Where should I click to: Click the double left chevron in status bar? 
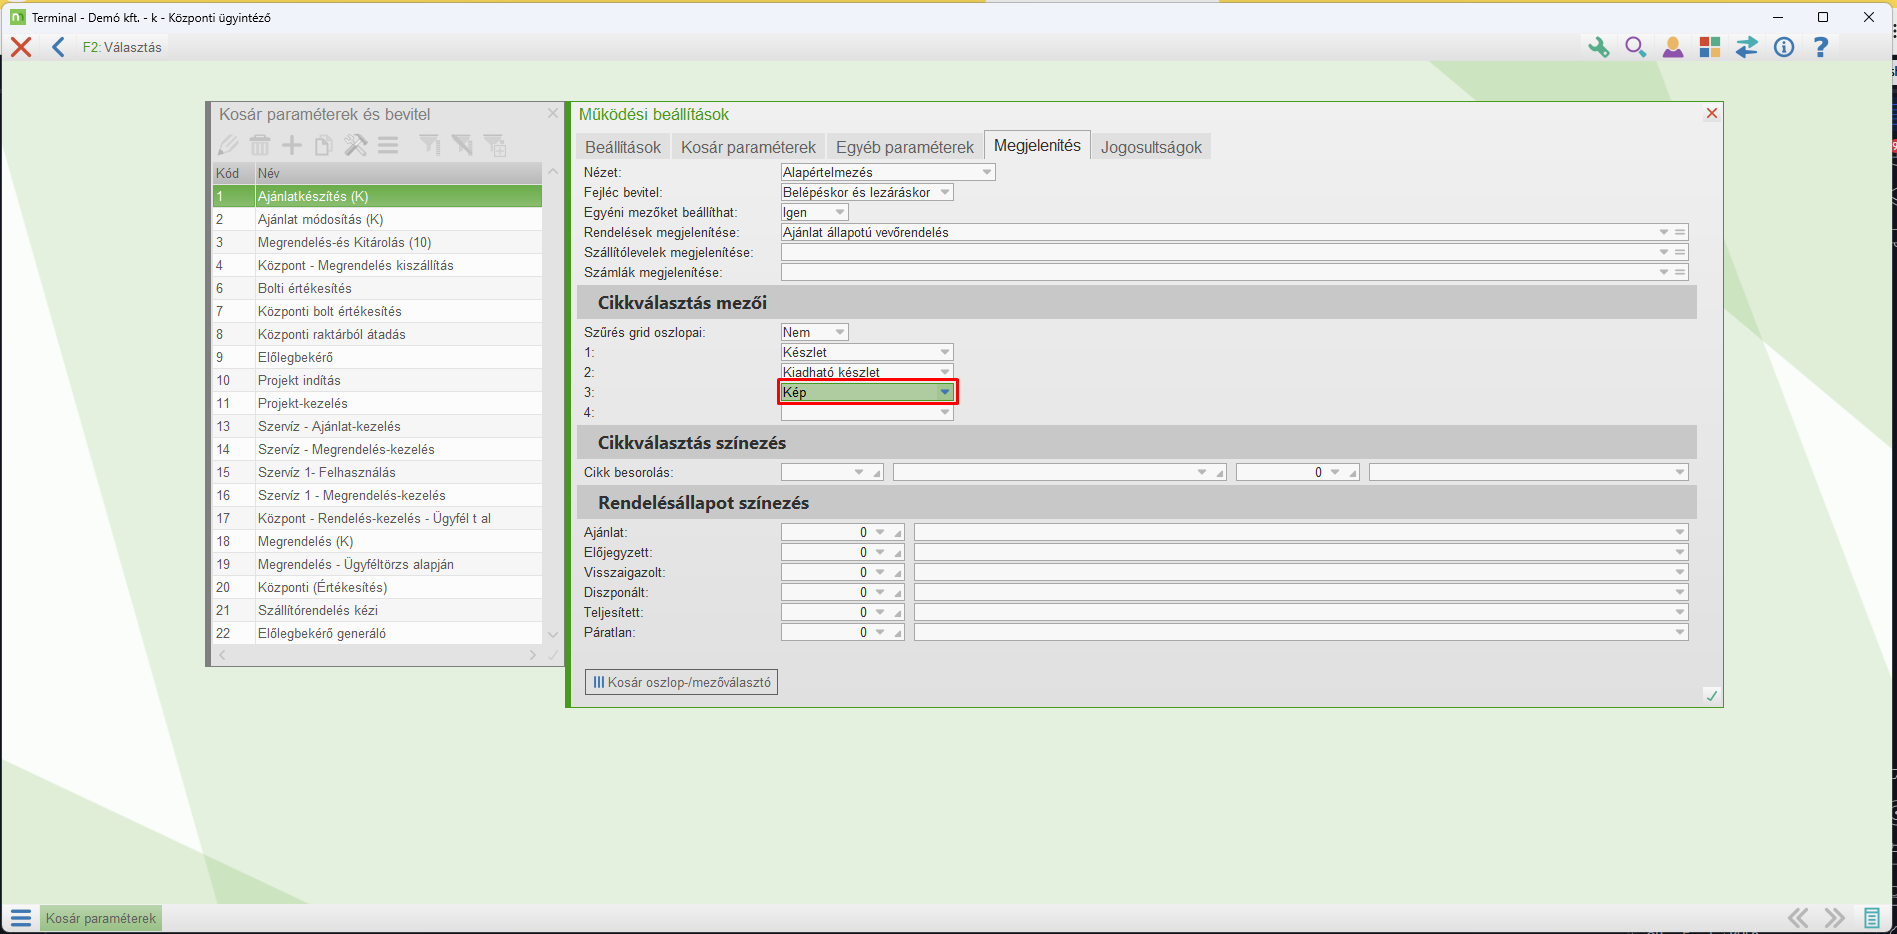[x=1798, y=918]
